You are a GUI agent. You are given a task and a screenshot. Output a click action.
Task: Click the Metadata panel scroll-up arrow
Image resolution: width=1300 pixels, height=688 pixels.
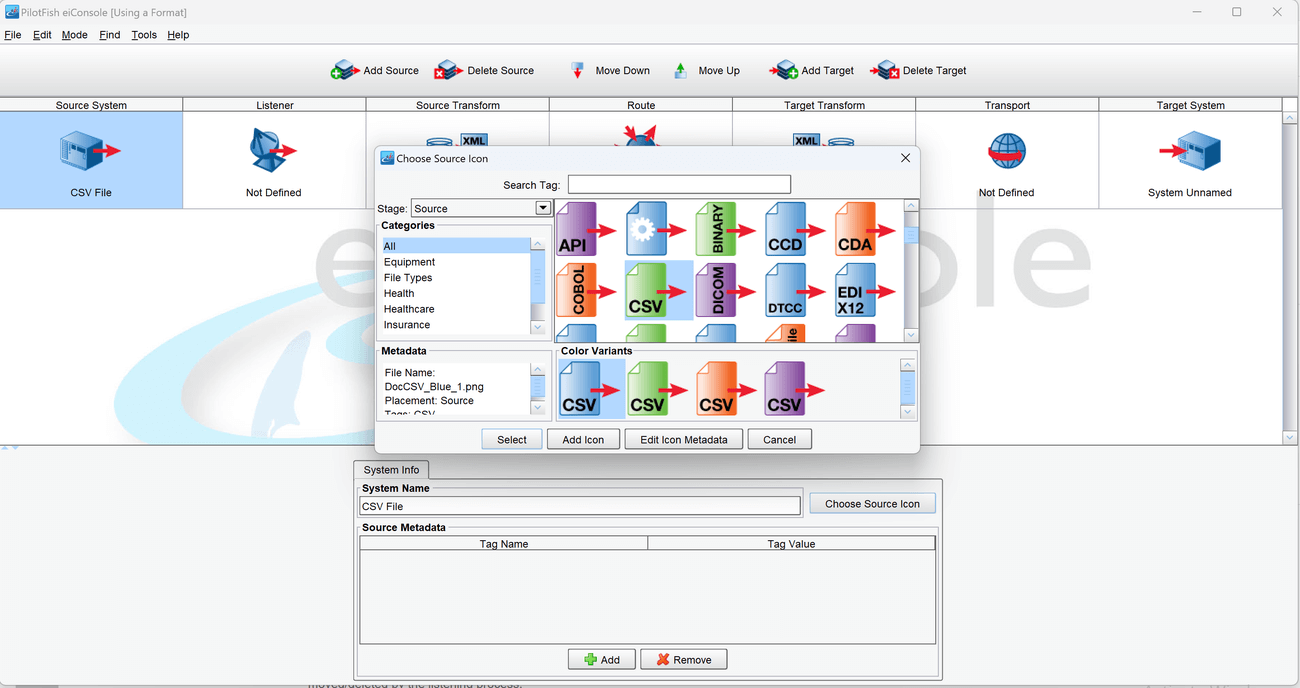pos(538,370)
